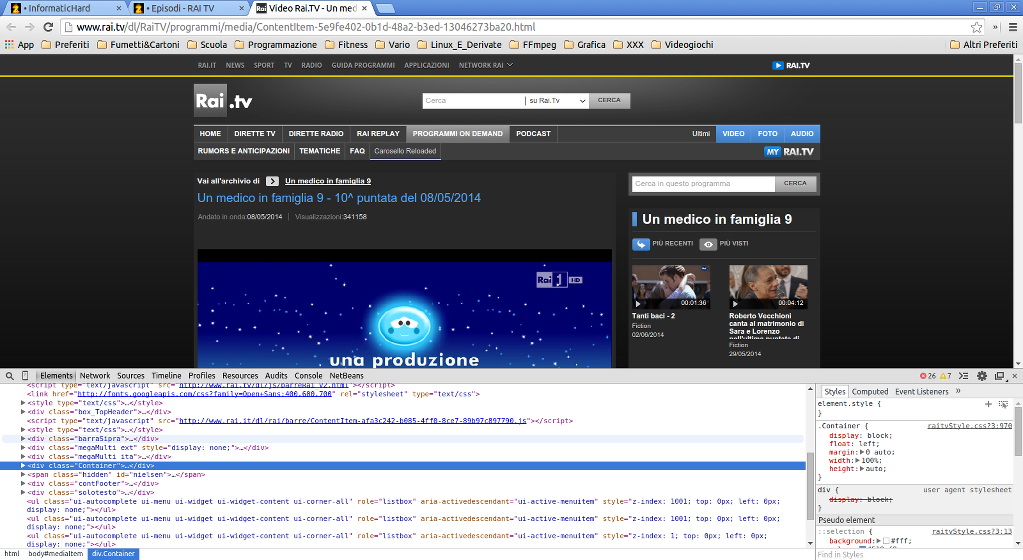Open the FFmpeg bookmarks folder
The image size is (1023, 560).
pyautogui.click(x=532, y=44)
